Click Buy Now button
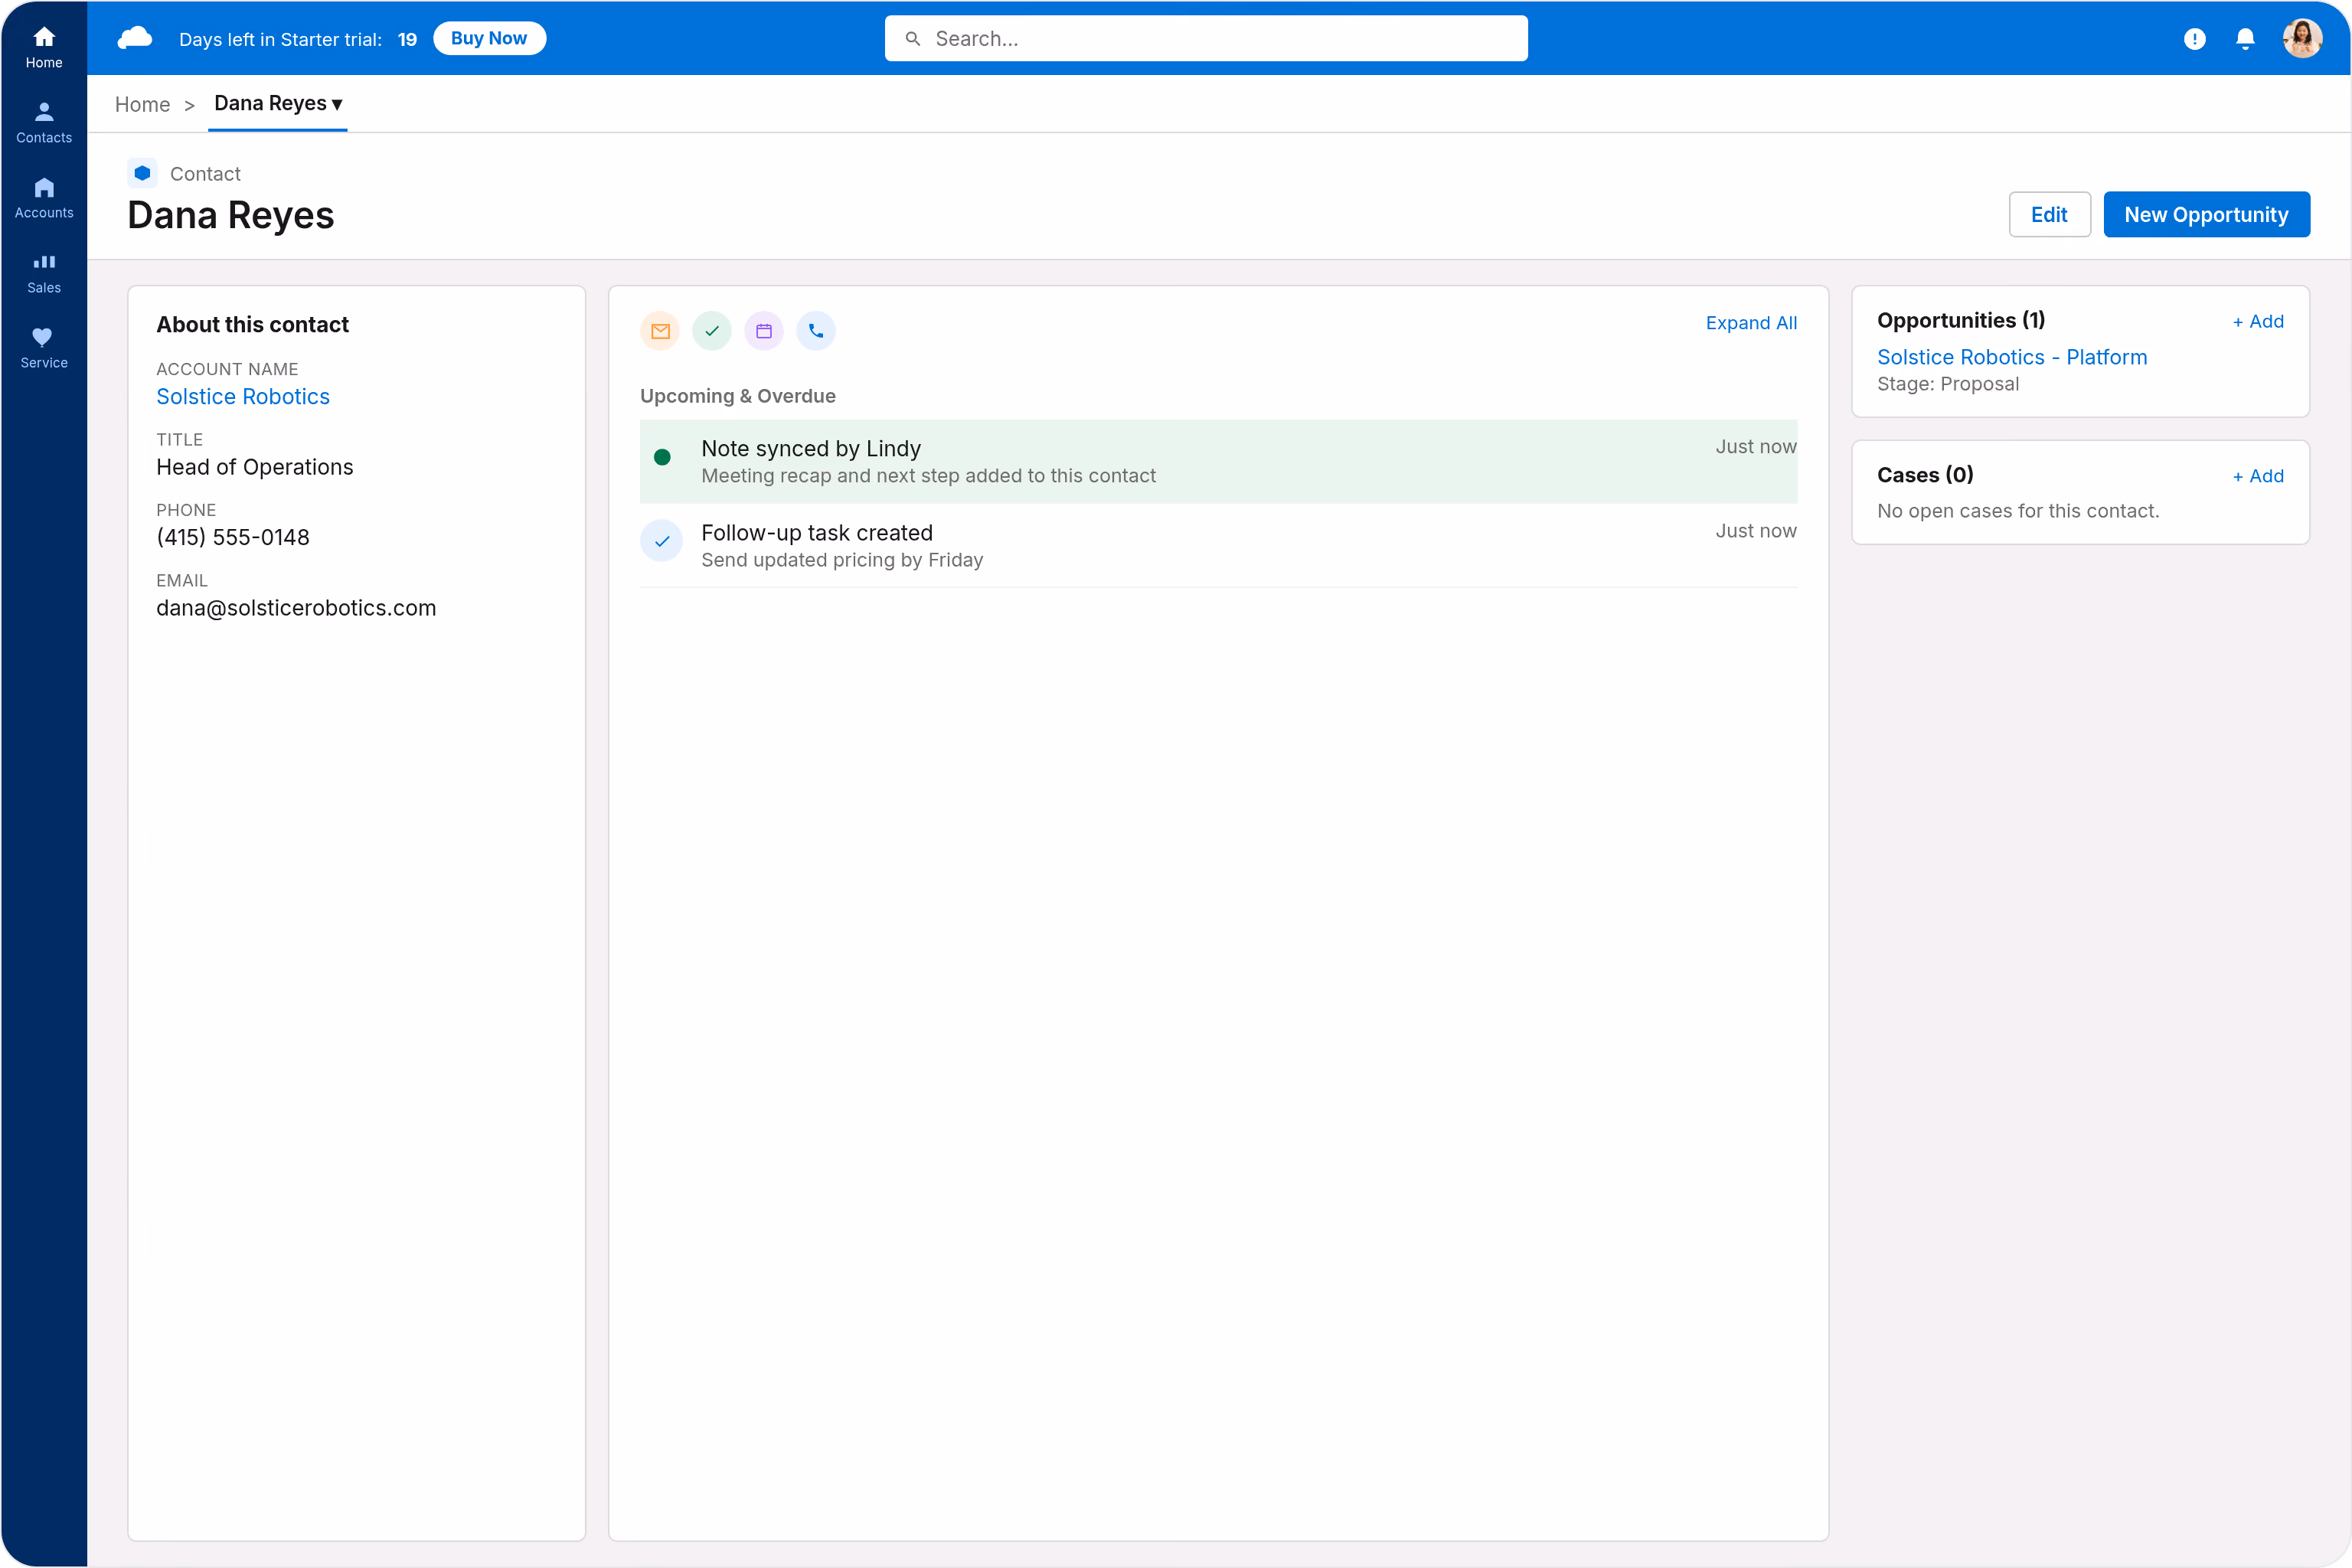This screenshot has height=1568, width=2352. [489, 38]
